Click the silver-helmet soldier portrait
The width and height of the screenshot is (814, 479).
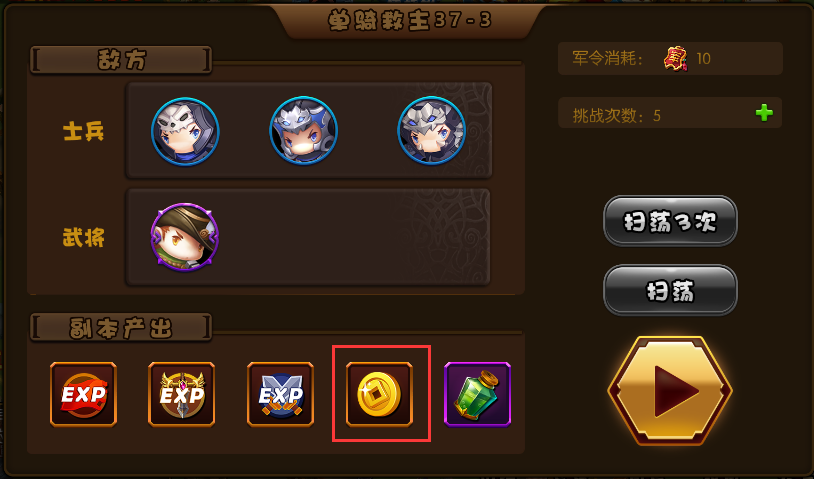click(431, 130)
